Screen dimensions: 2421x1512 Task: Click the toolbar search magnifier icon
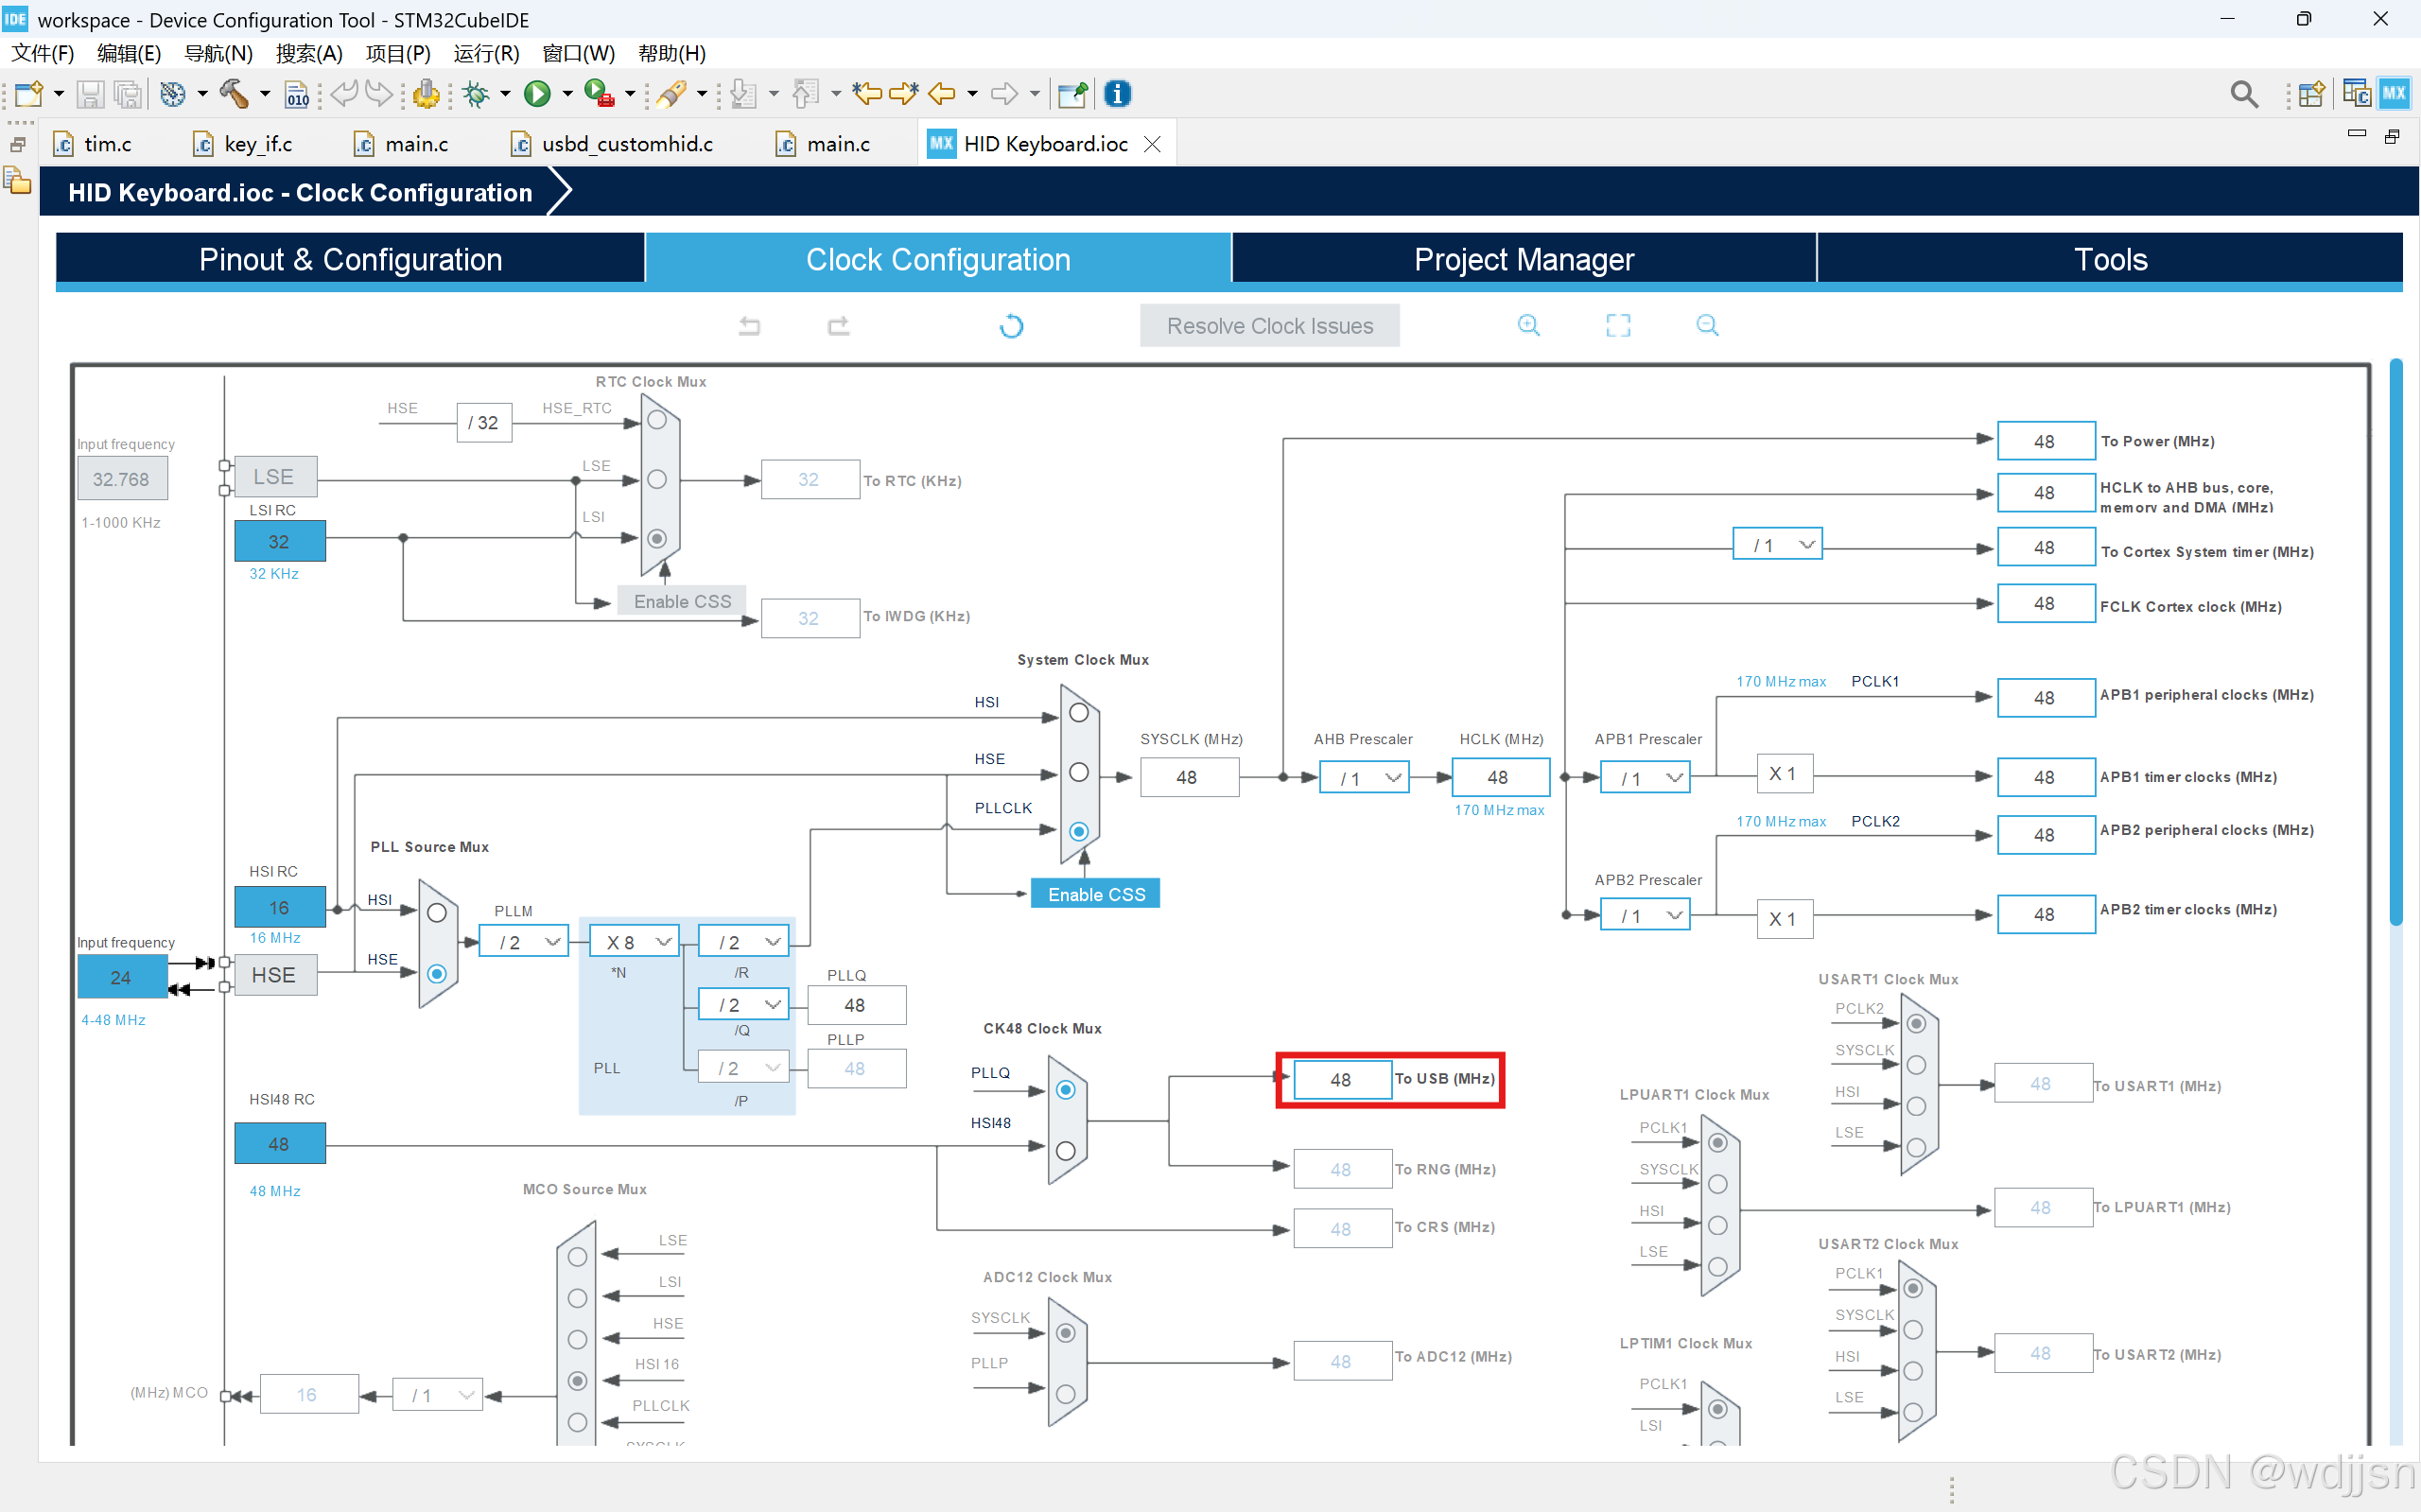point(2243,94)
